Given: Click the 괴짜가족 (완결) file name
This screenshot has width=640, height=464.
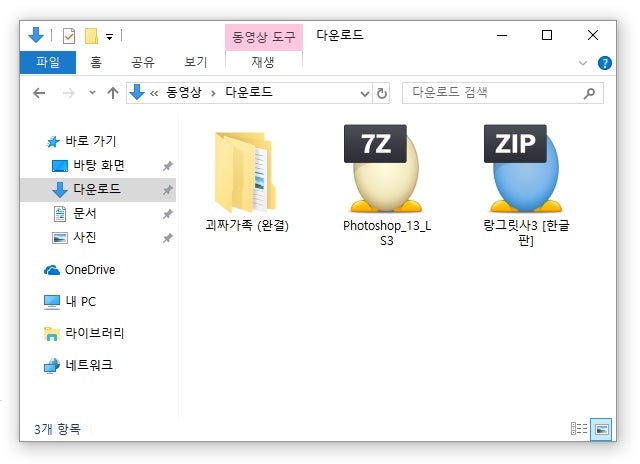Looking at the screenshot, I should (247, 225).
